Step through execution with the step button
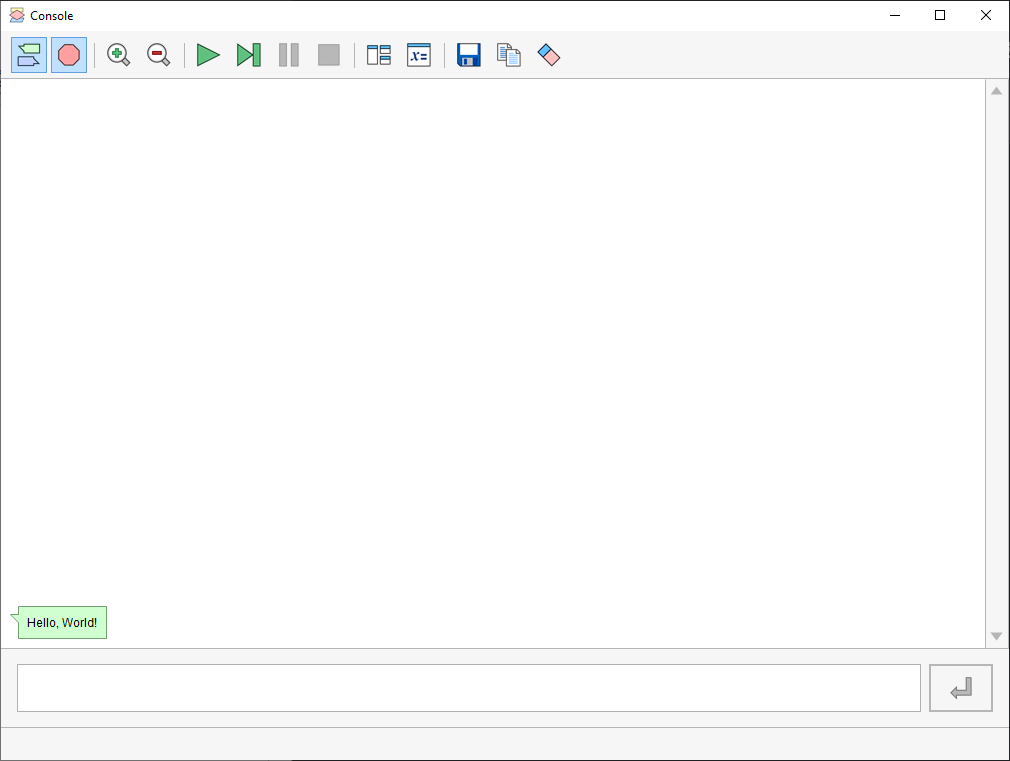The image size is (1010, 761). coord(249,55)
